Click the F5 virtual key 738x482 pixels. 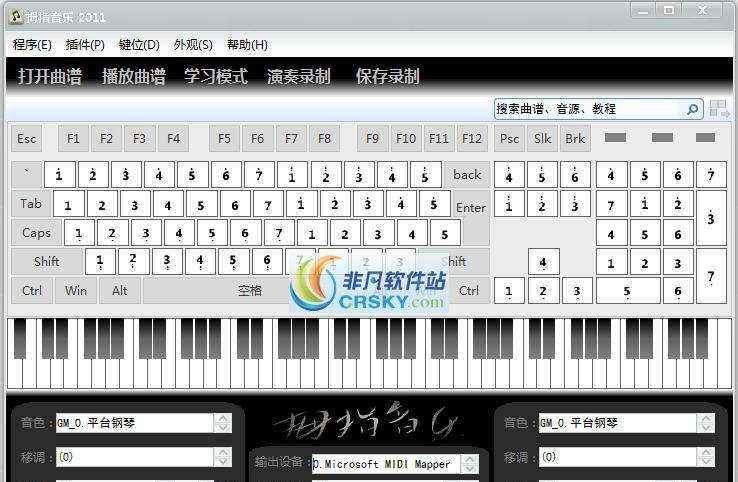[225, 138]
